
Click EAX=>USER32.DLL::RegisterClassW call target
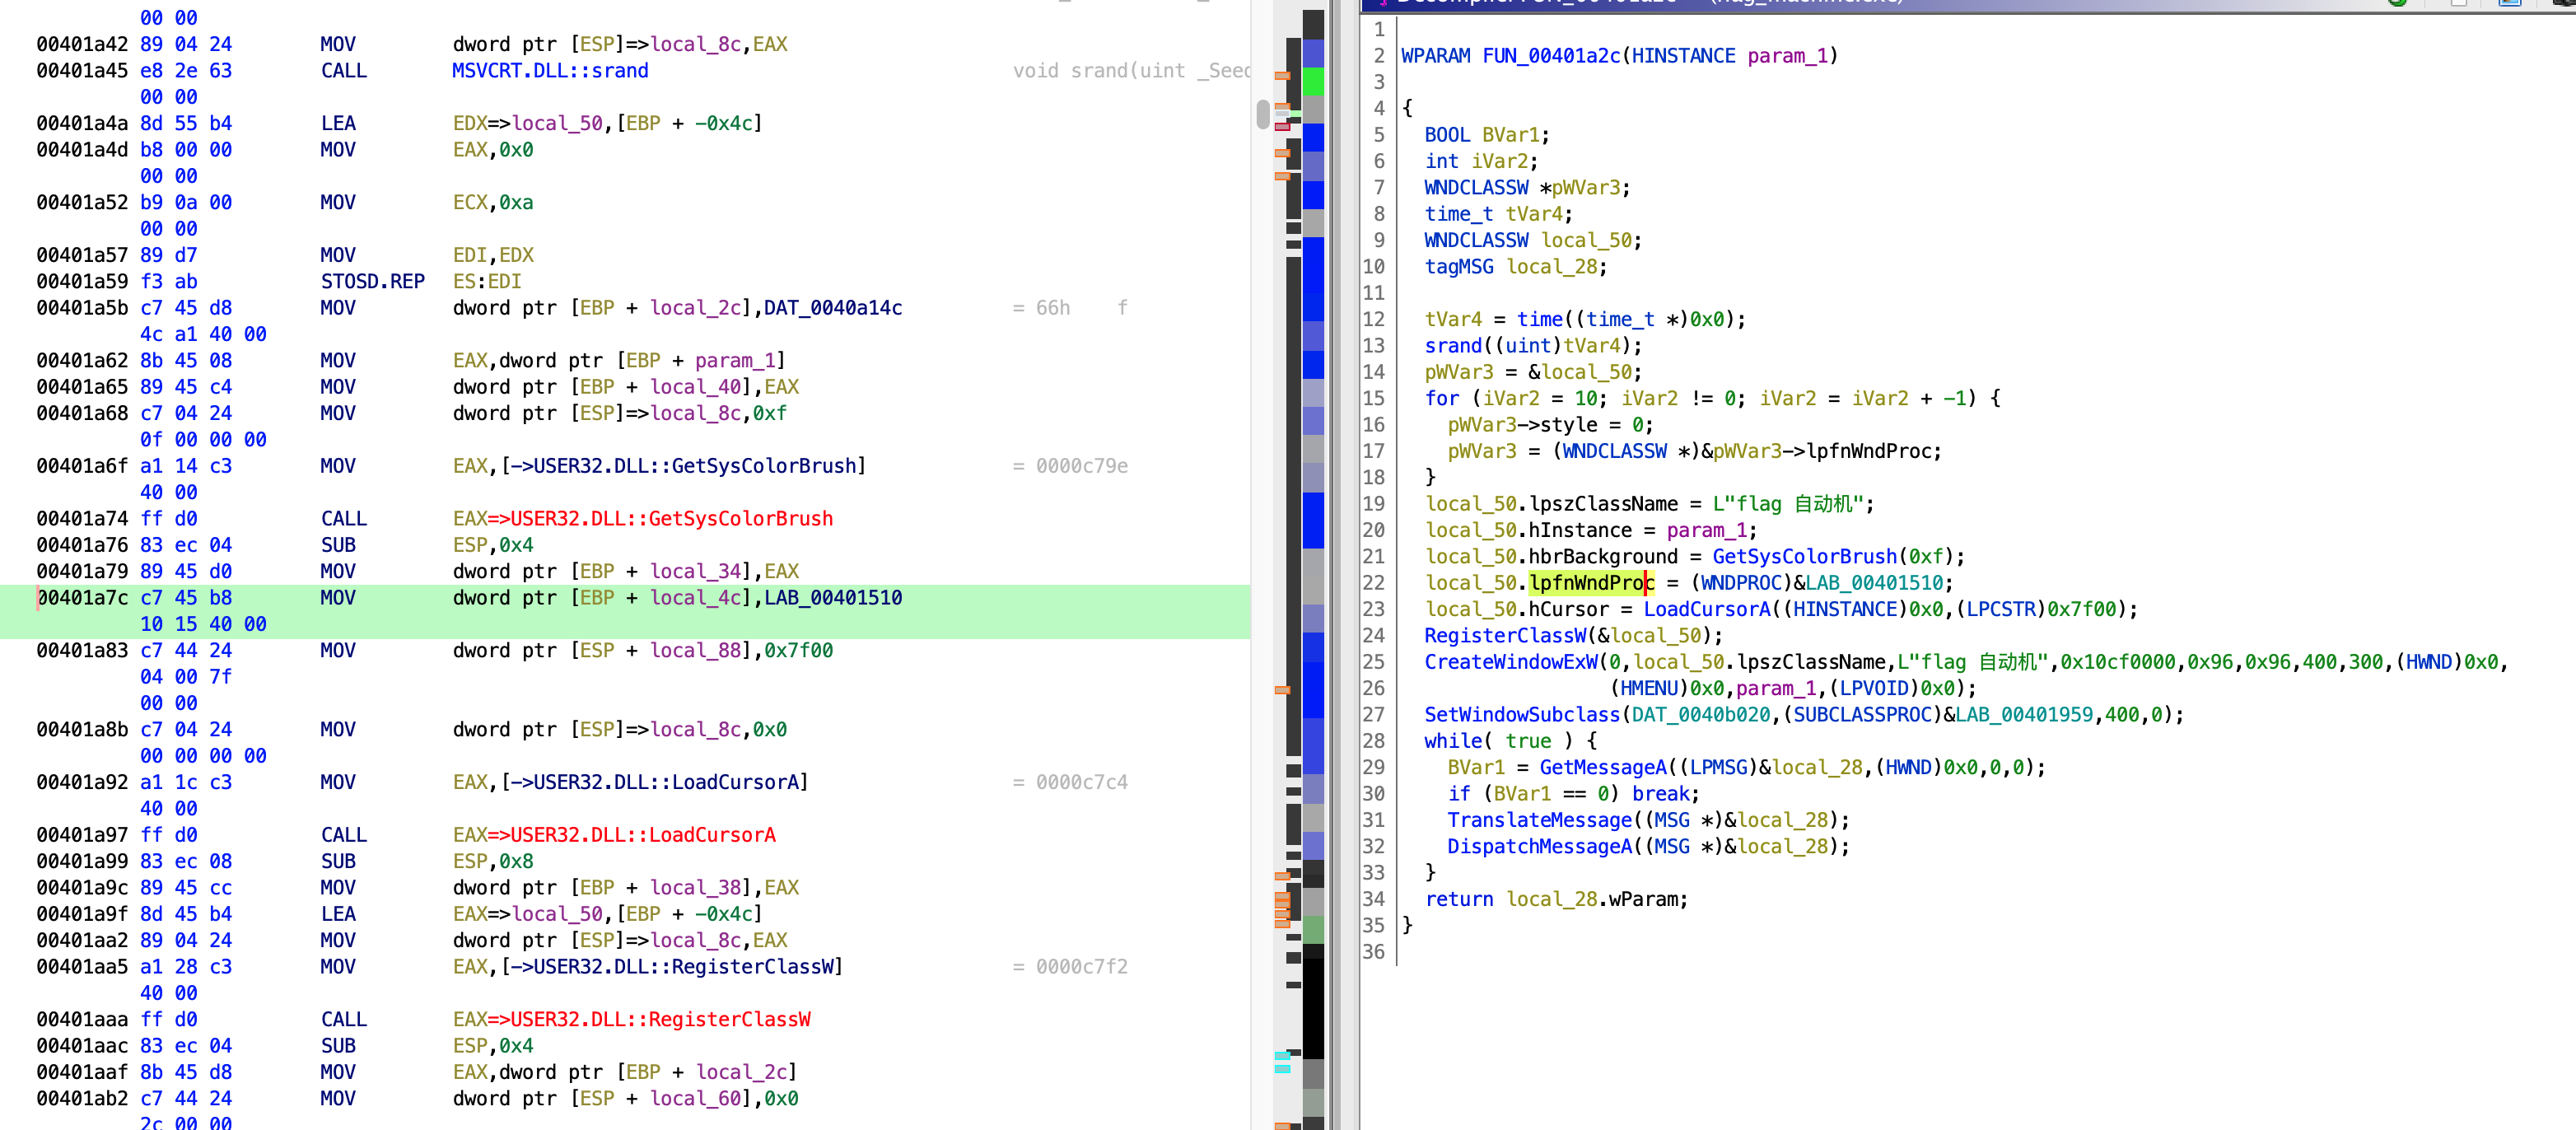click(631, 1019)
